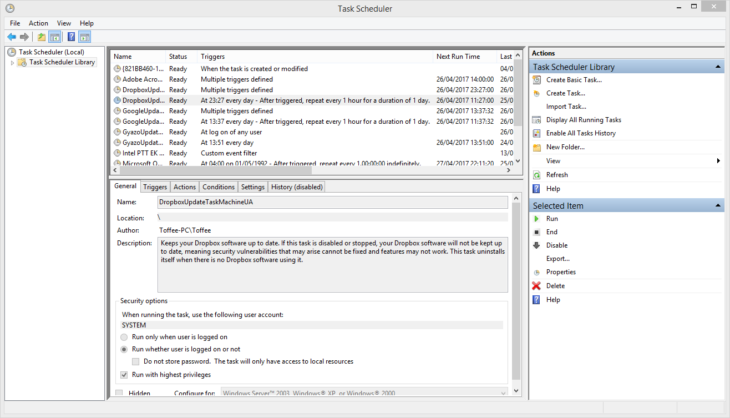The image size is (730, 418).
Task: Click the Task Scheduler (Local) clock icon
Action: pos(12,52)
